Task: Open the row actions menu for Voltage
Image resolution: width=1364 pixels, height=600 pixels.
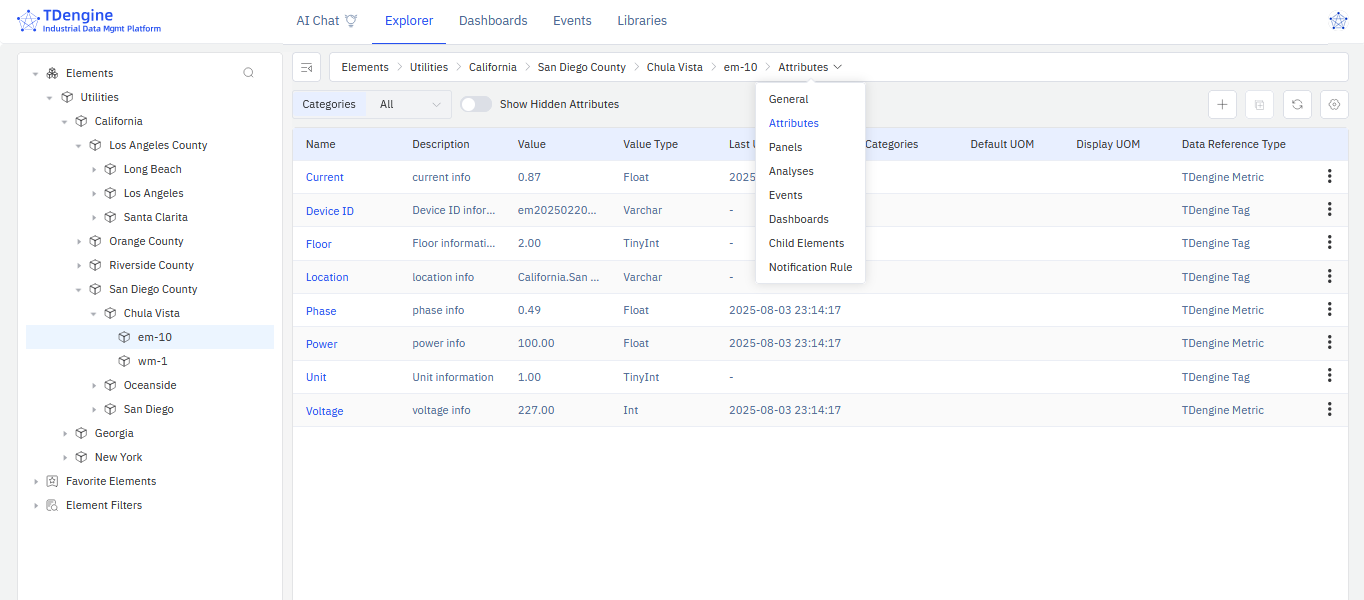Action: pyautogui.click(x=1329, y=409)
